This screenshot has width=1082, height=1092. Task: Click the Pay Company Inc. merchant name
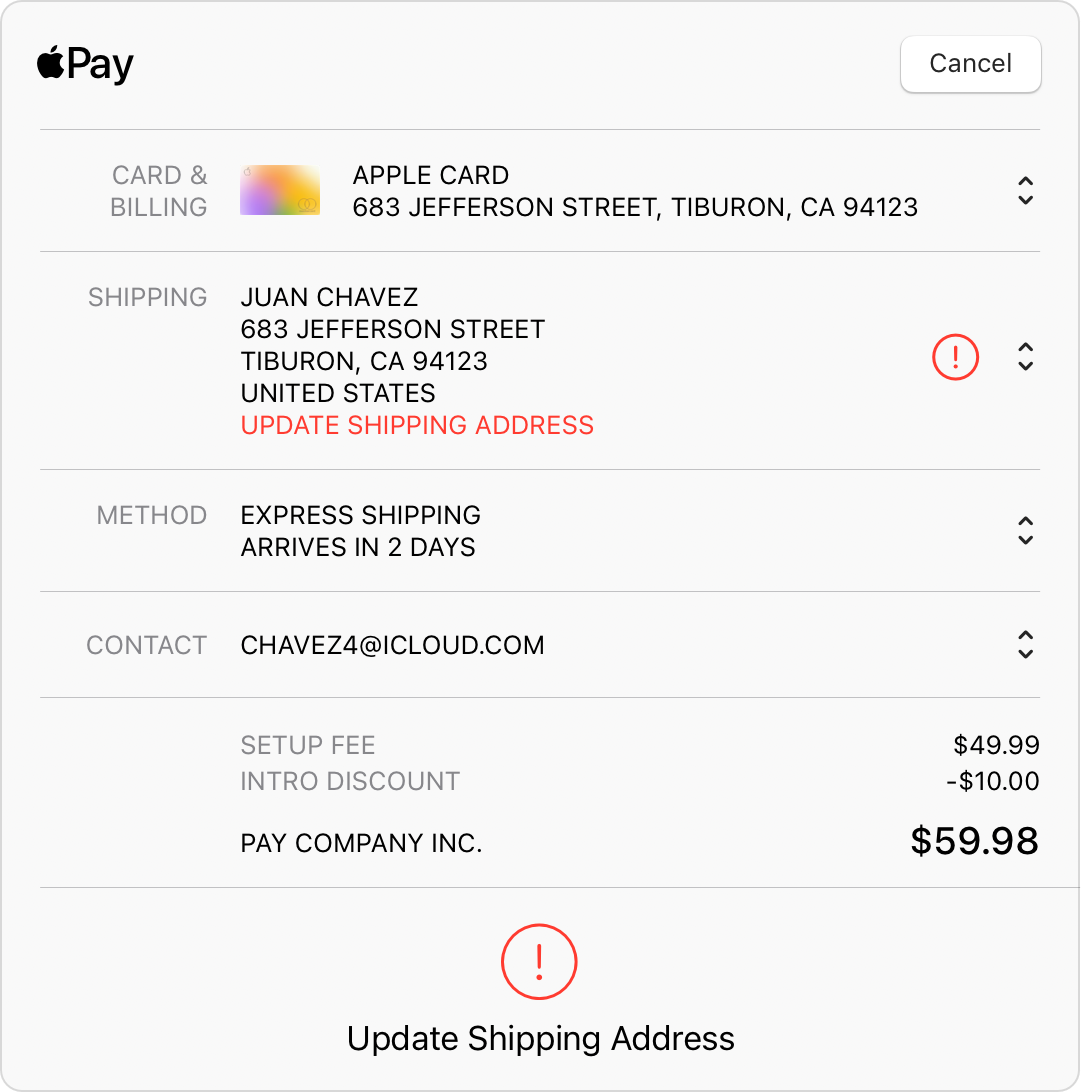click(361, 843)
